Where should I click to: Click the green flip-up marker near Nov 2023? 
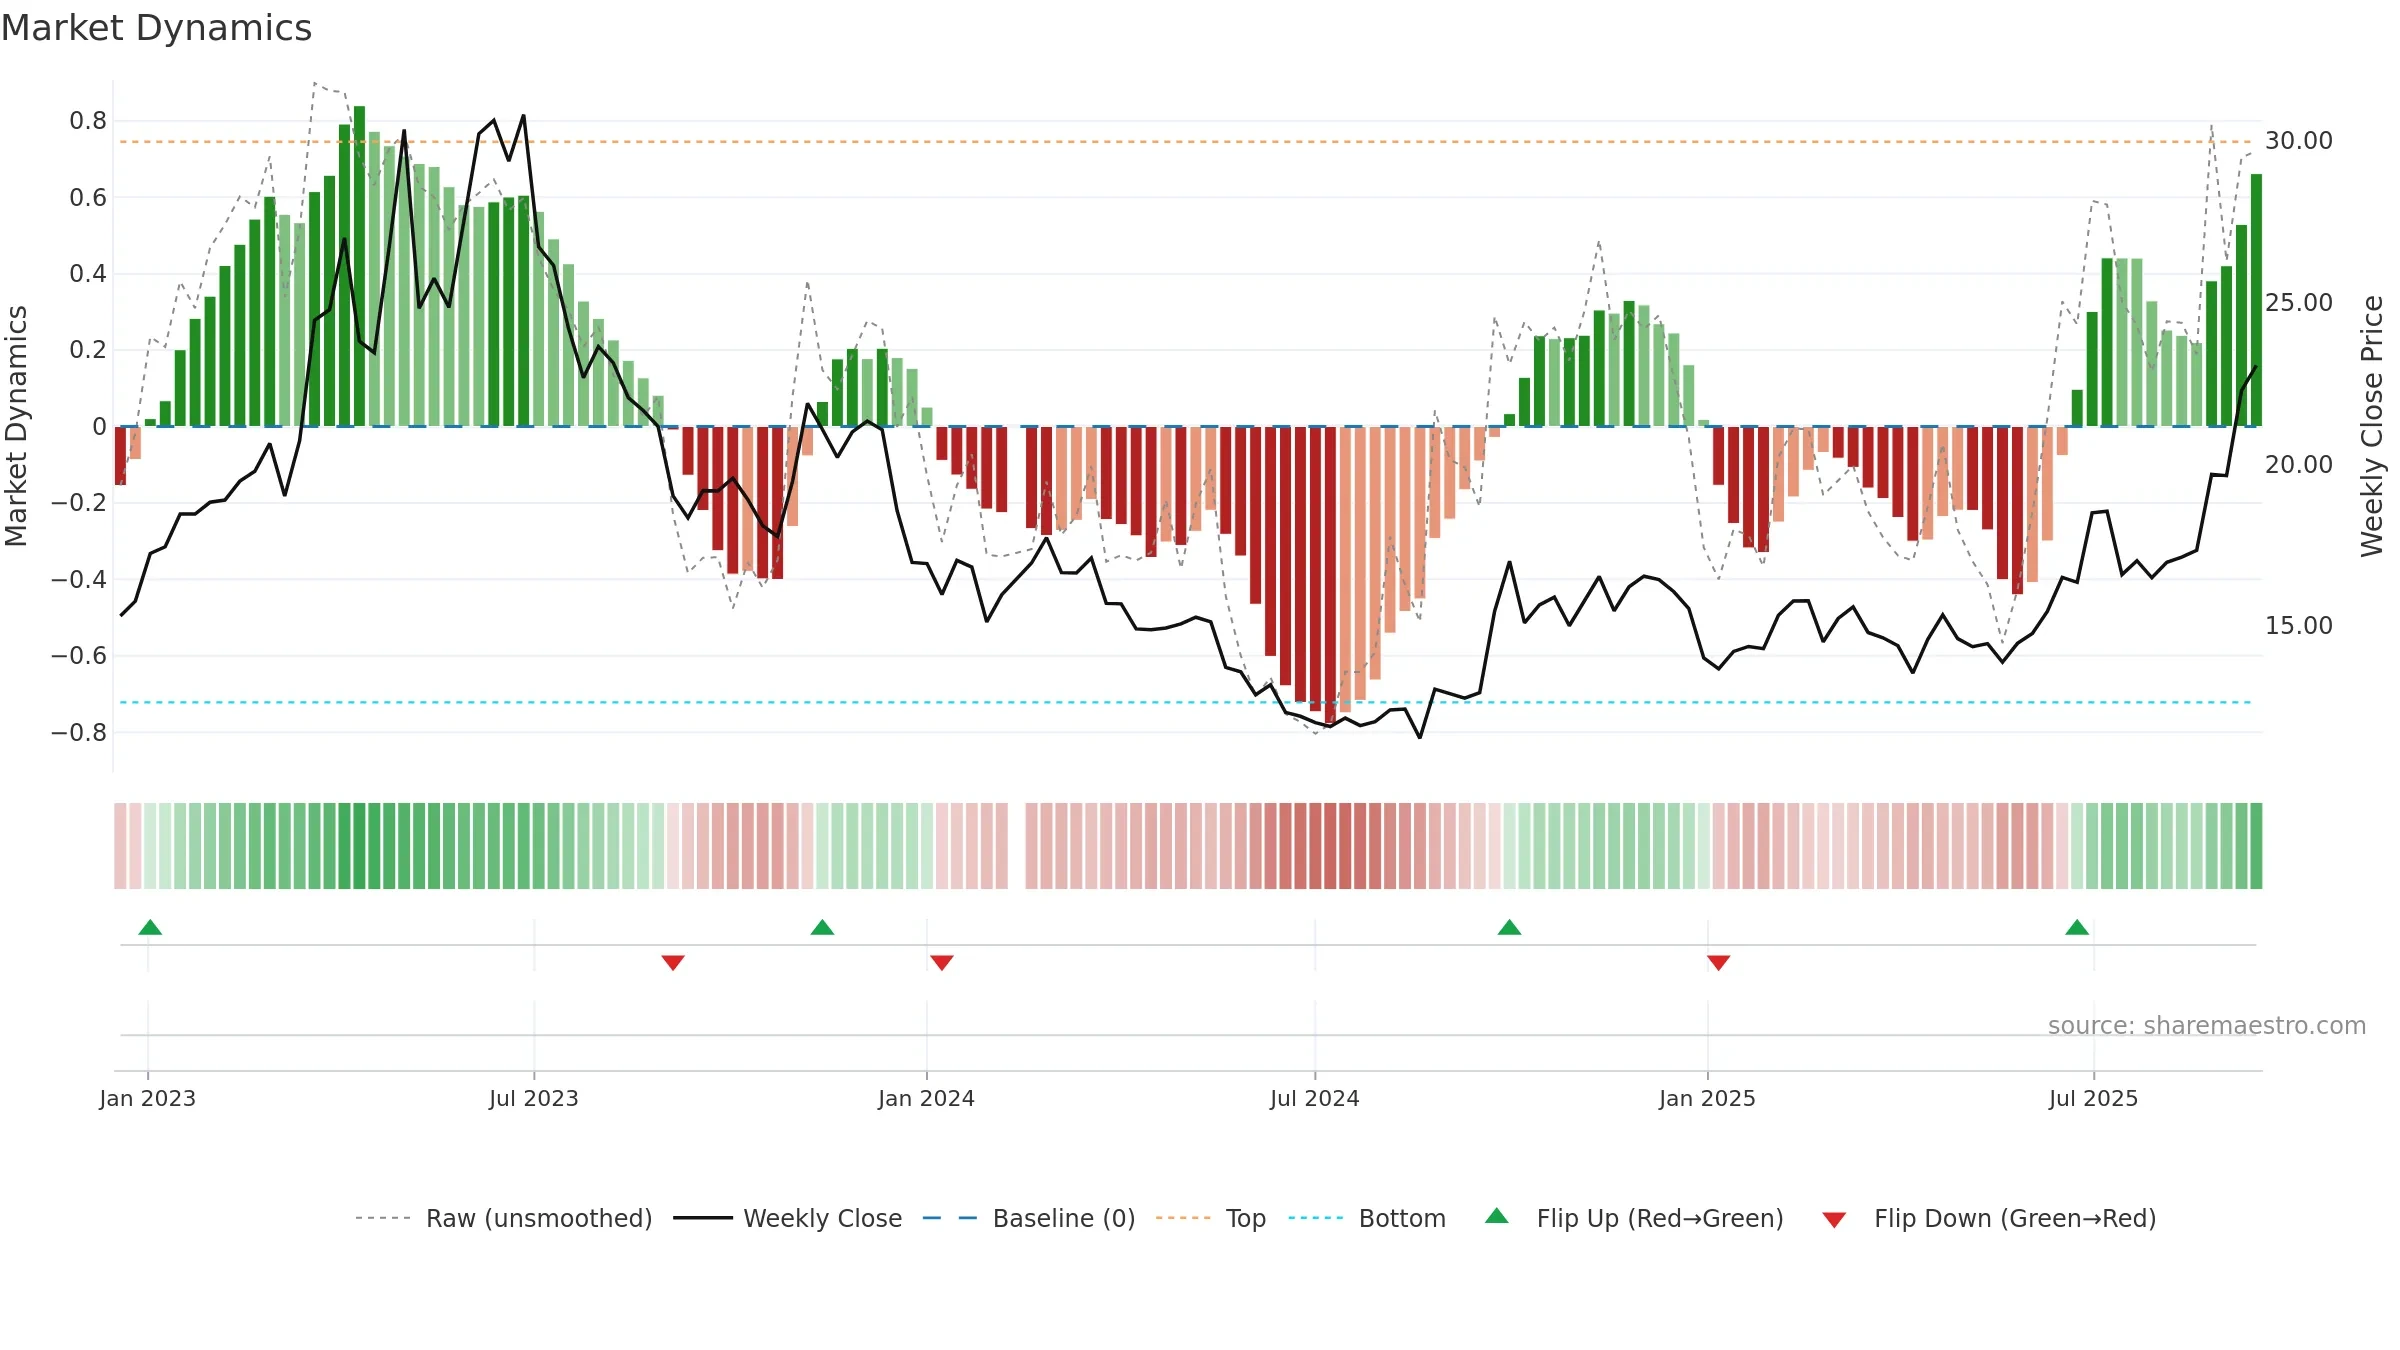click(x=822, y=927)
